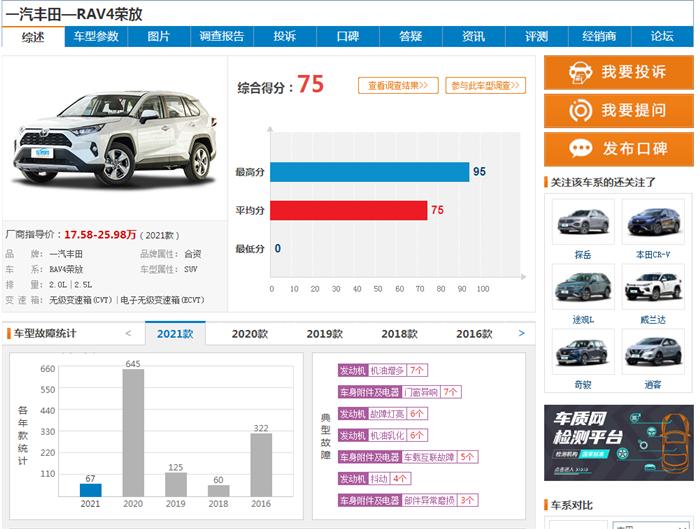Click the price 17.58-25.98万 text

[100, 235]
